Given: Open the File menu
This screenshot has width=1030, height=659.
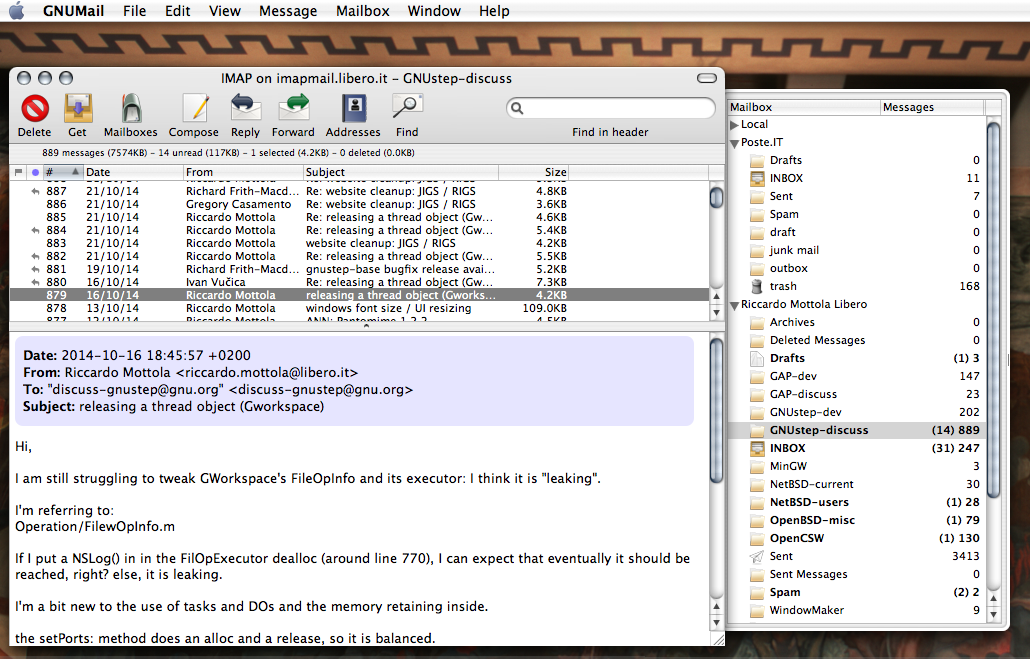Looking at the screenshot, I should point(134,11).
